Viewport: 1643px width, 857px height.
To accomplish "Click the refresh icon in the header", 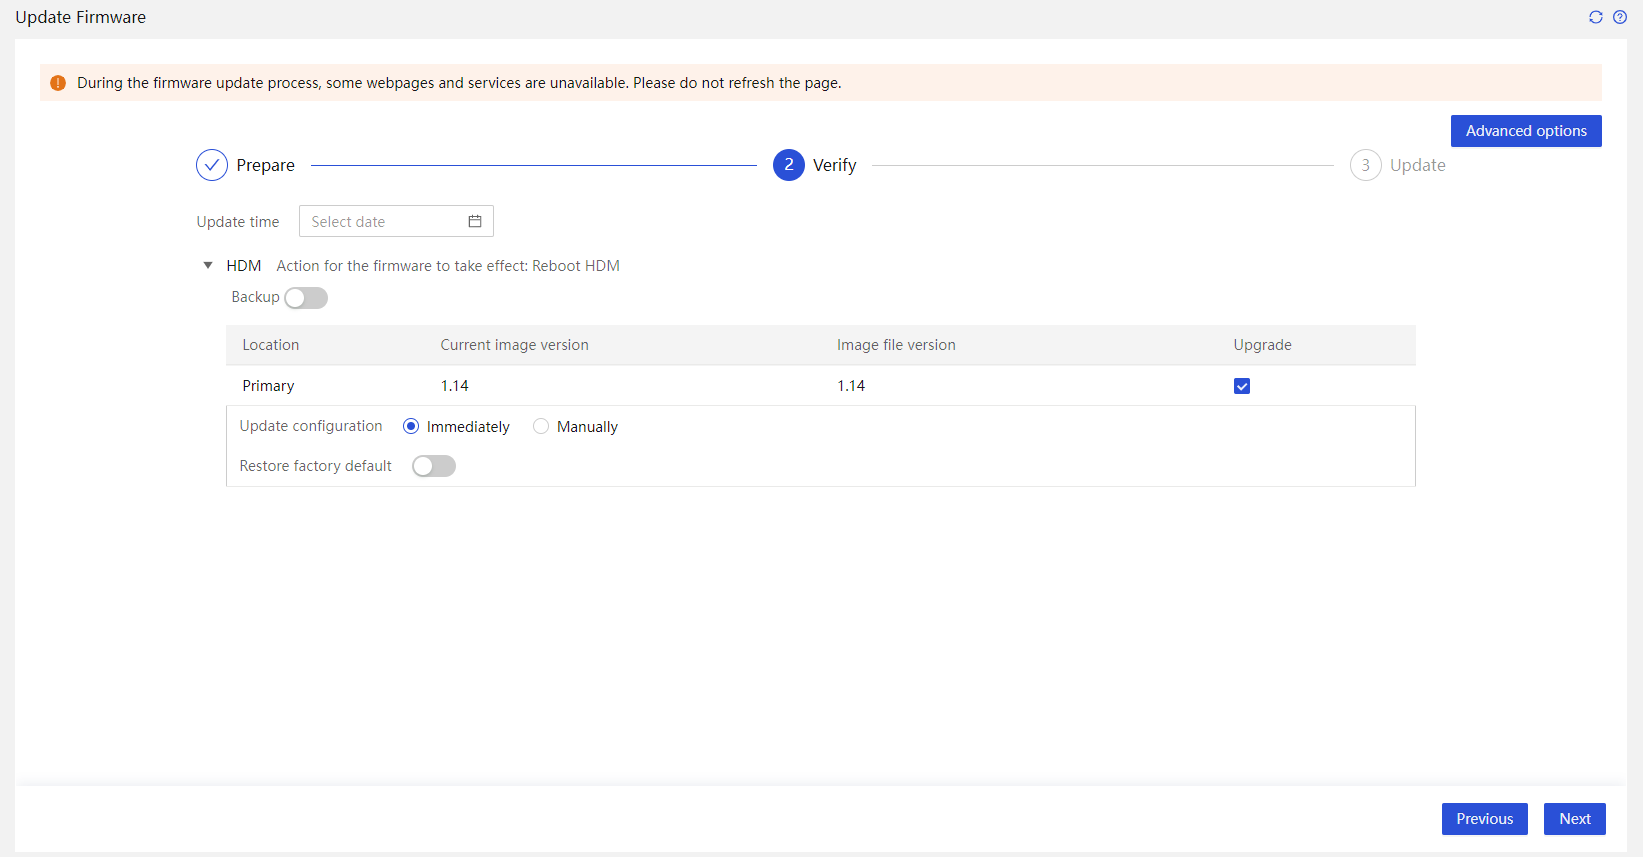I will tap(1596, 17).
